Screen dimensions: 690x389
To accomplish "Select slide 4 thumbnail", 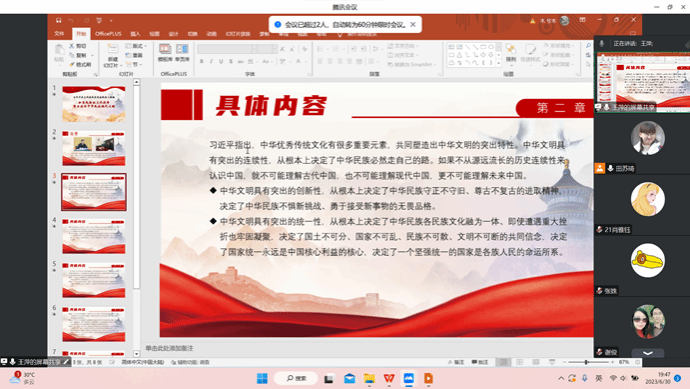I will pos(94,236).
